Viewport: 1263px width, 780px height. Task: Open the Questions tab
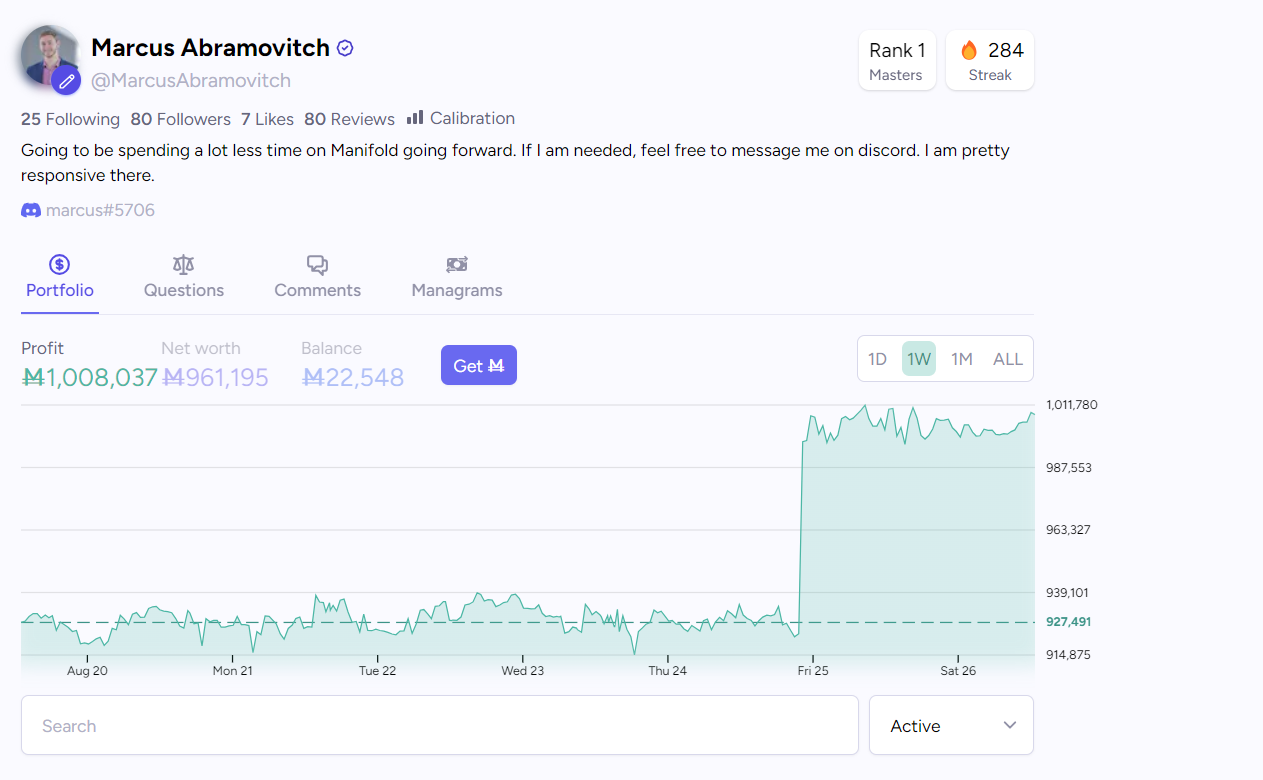tap(184, 277)
